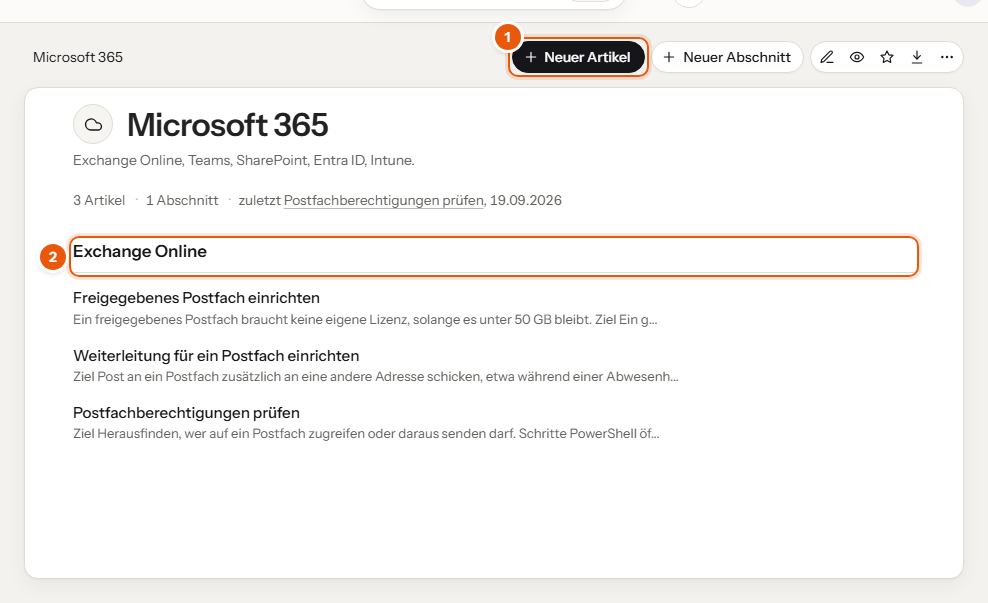Click the summary starting Ziel Post an ein Postfach
Viewport: 988px width, 603px height.
click(376, 377)
